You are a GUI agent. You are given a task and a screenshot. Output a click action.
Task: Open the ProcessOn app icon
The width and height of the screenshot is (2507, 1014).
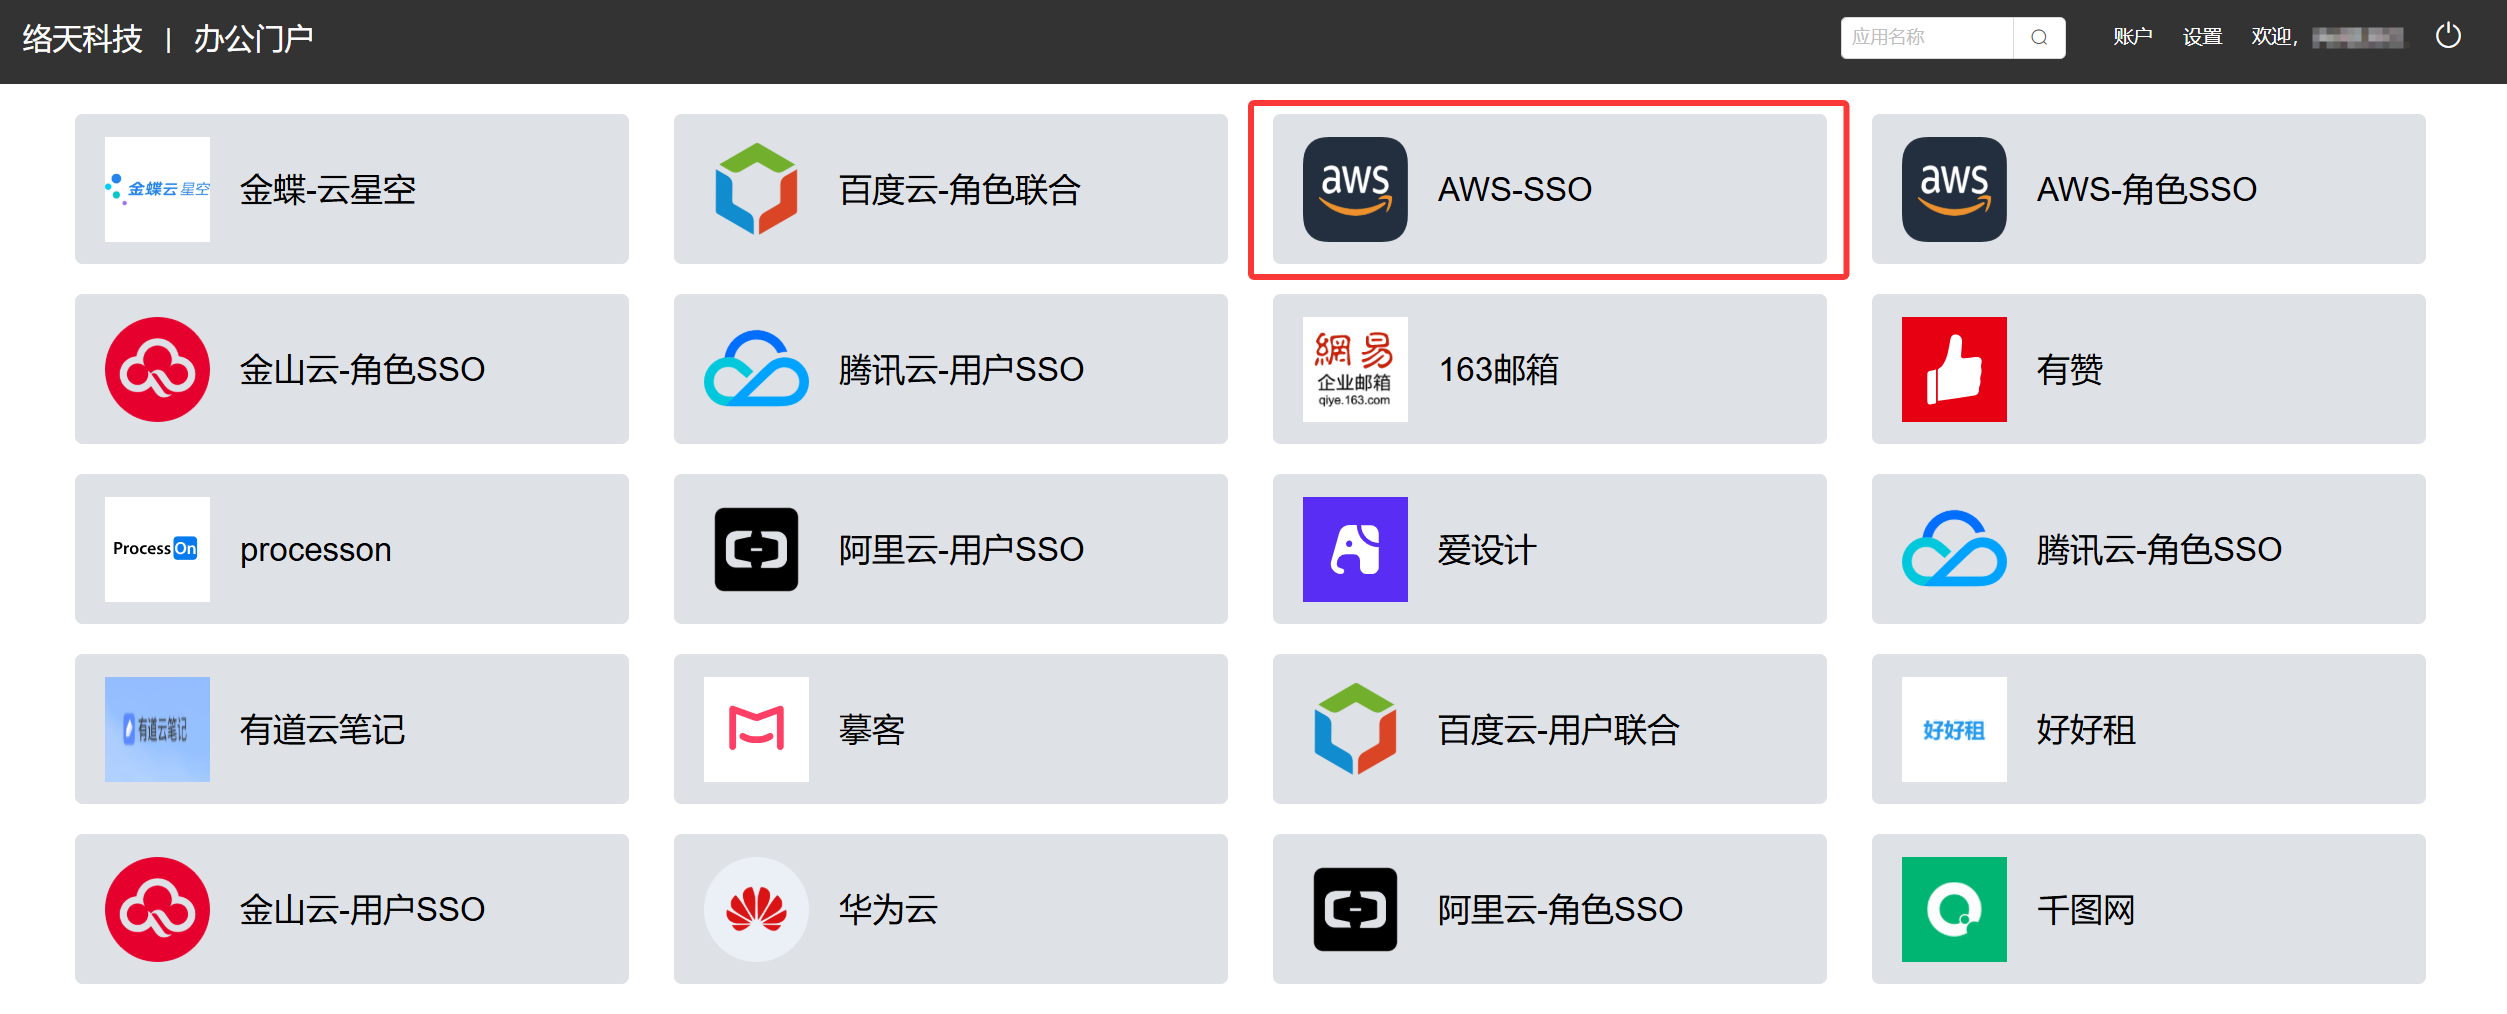tap(157, 549)
